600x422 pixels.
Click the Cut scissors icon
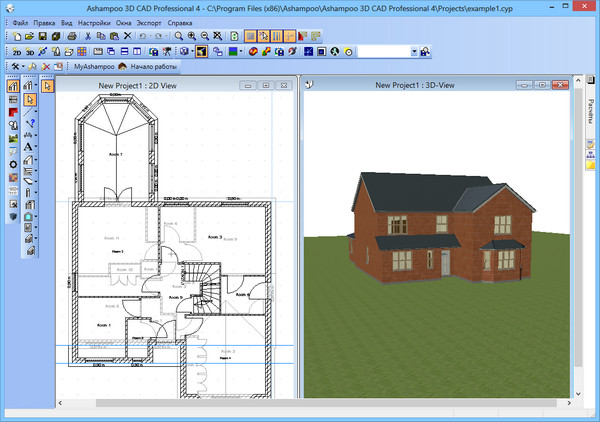tap(88, 35)
